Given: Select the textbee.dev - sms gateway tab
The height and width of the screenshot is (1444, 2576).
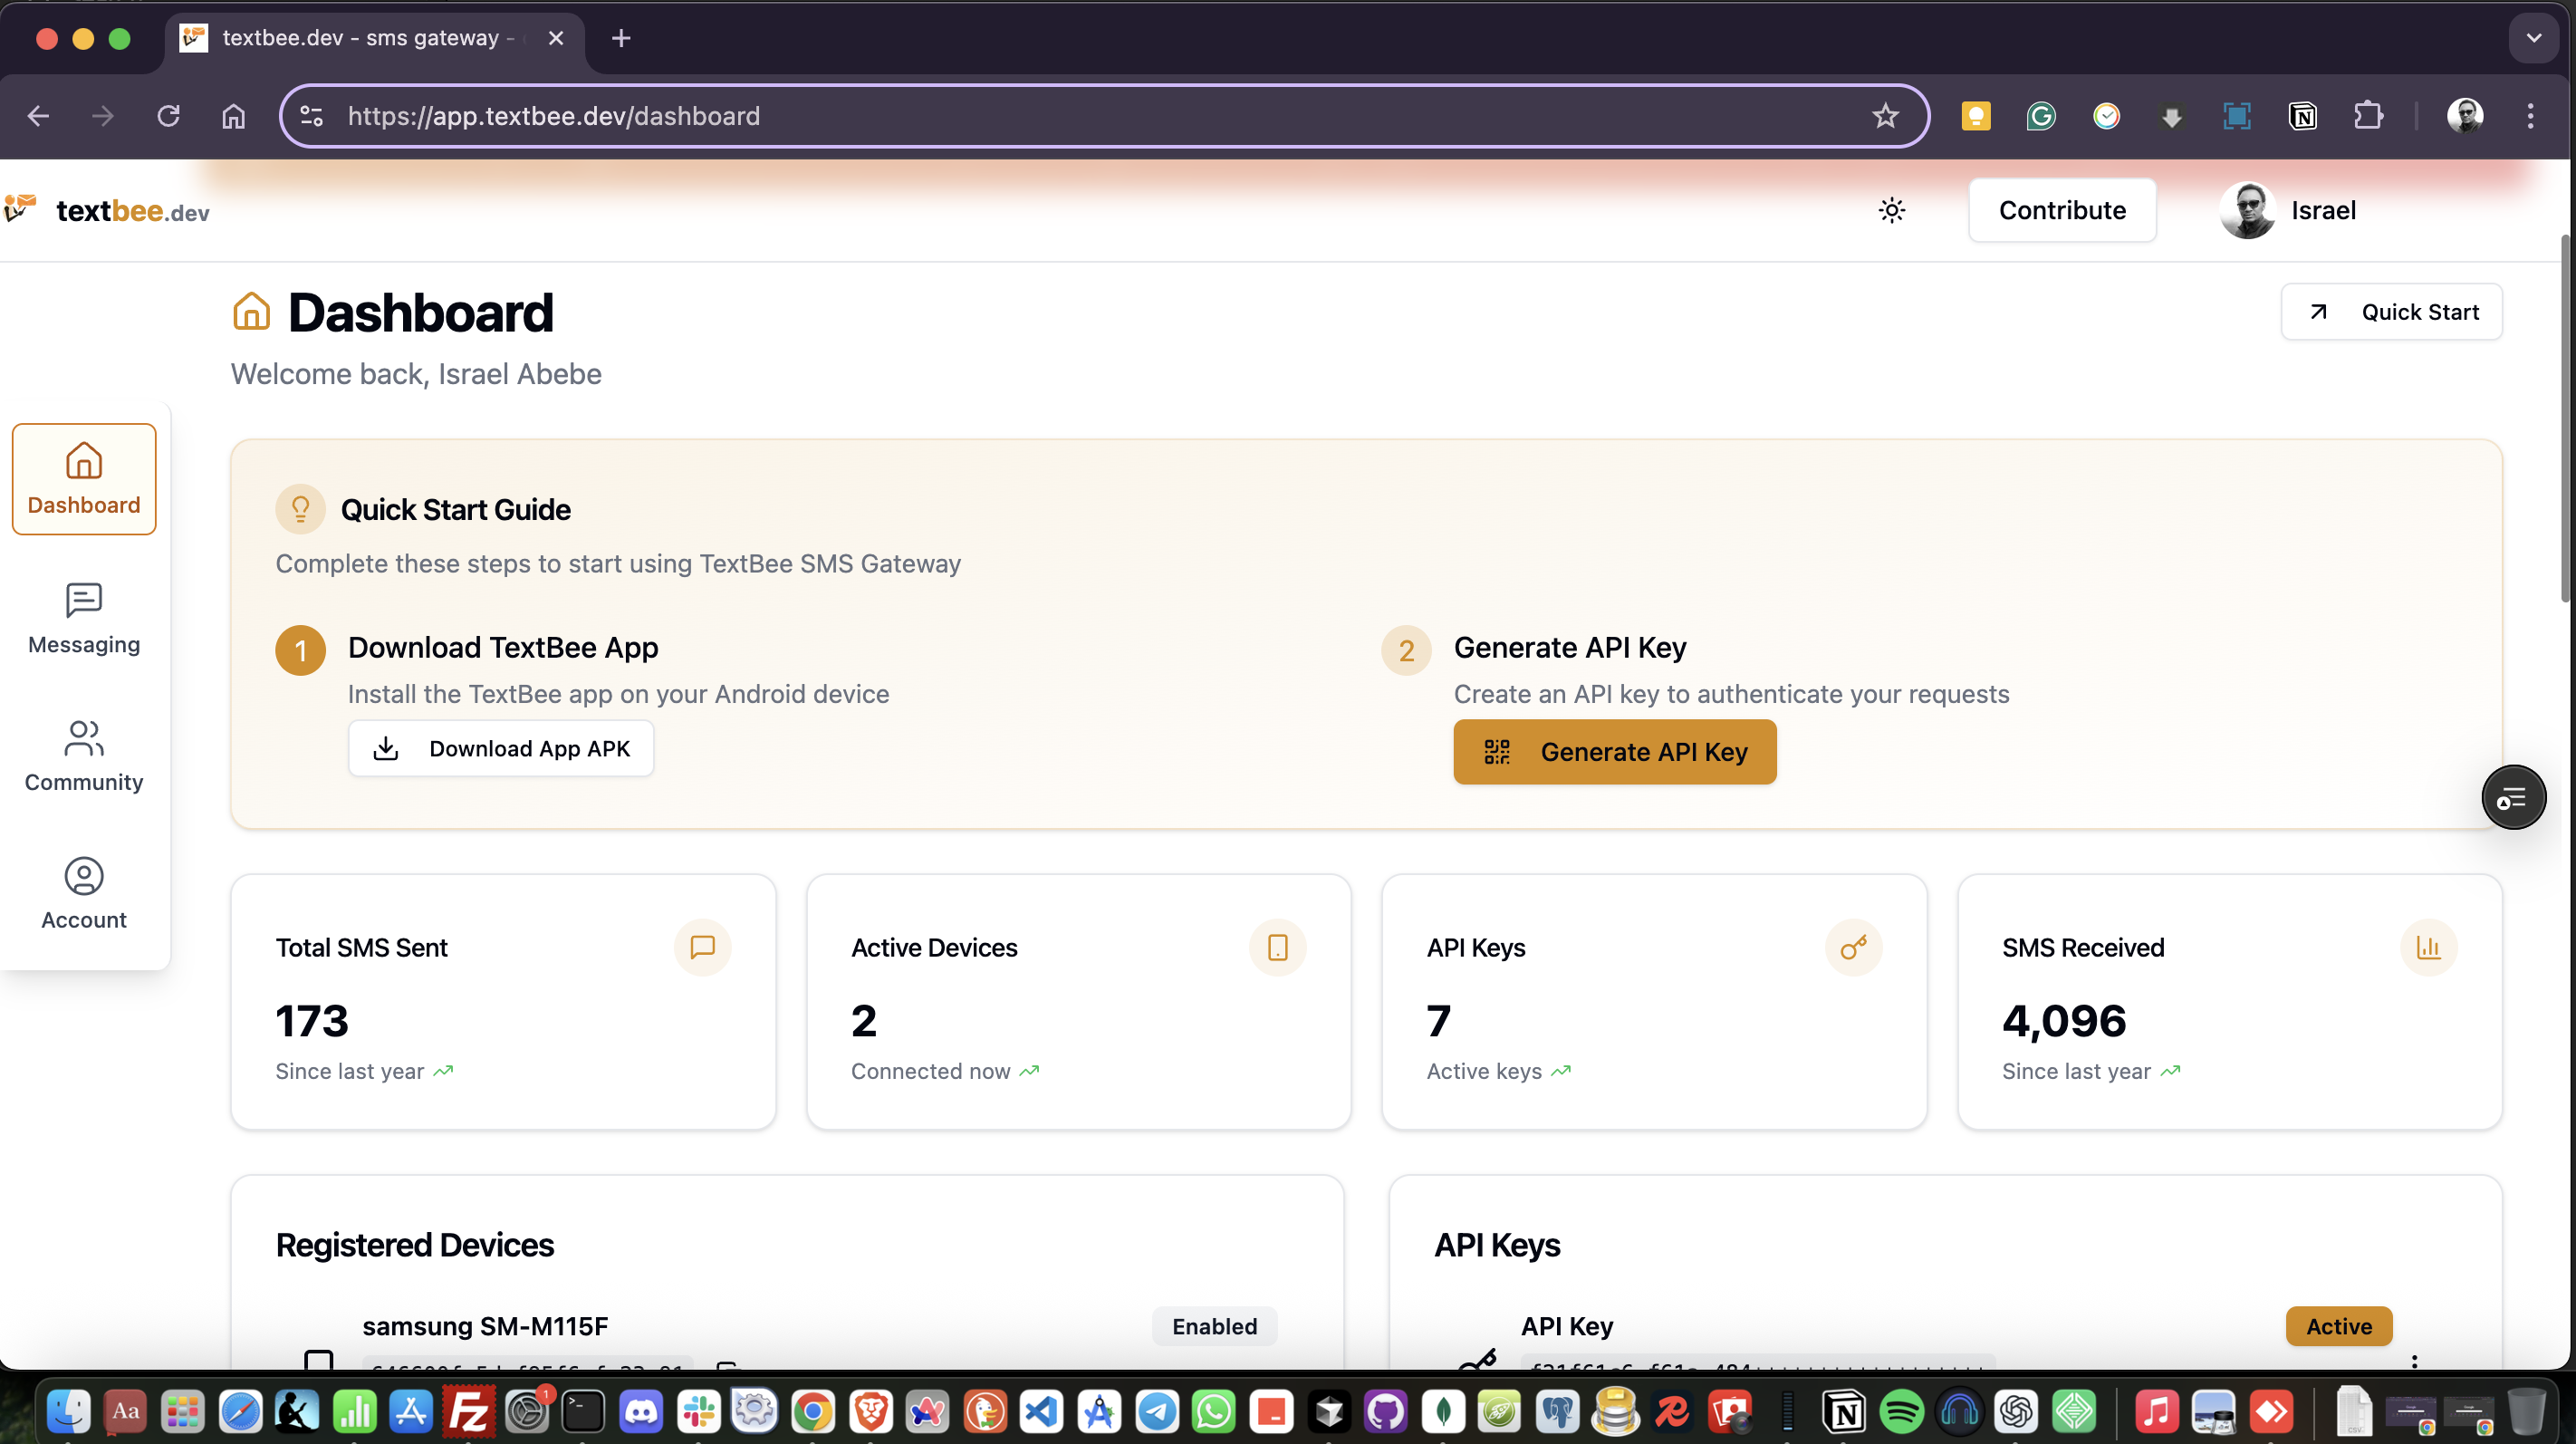Looking at the screenshot, I should pyautogui.click(x=374, y=38).
